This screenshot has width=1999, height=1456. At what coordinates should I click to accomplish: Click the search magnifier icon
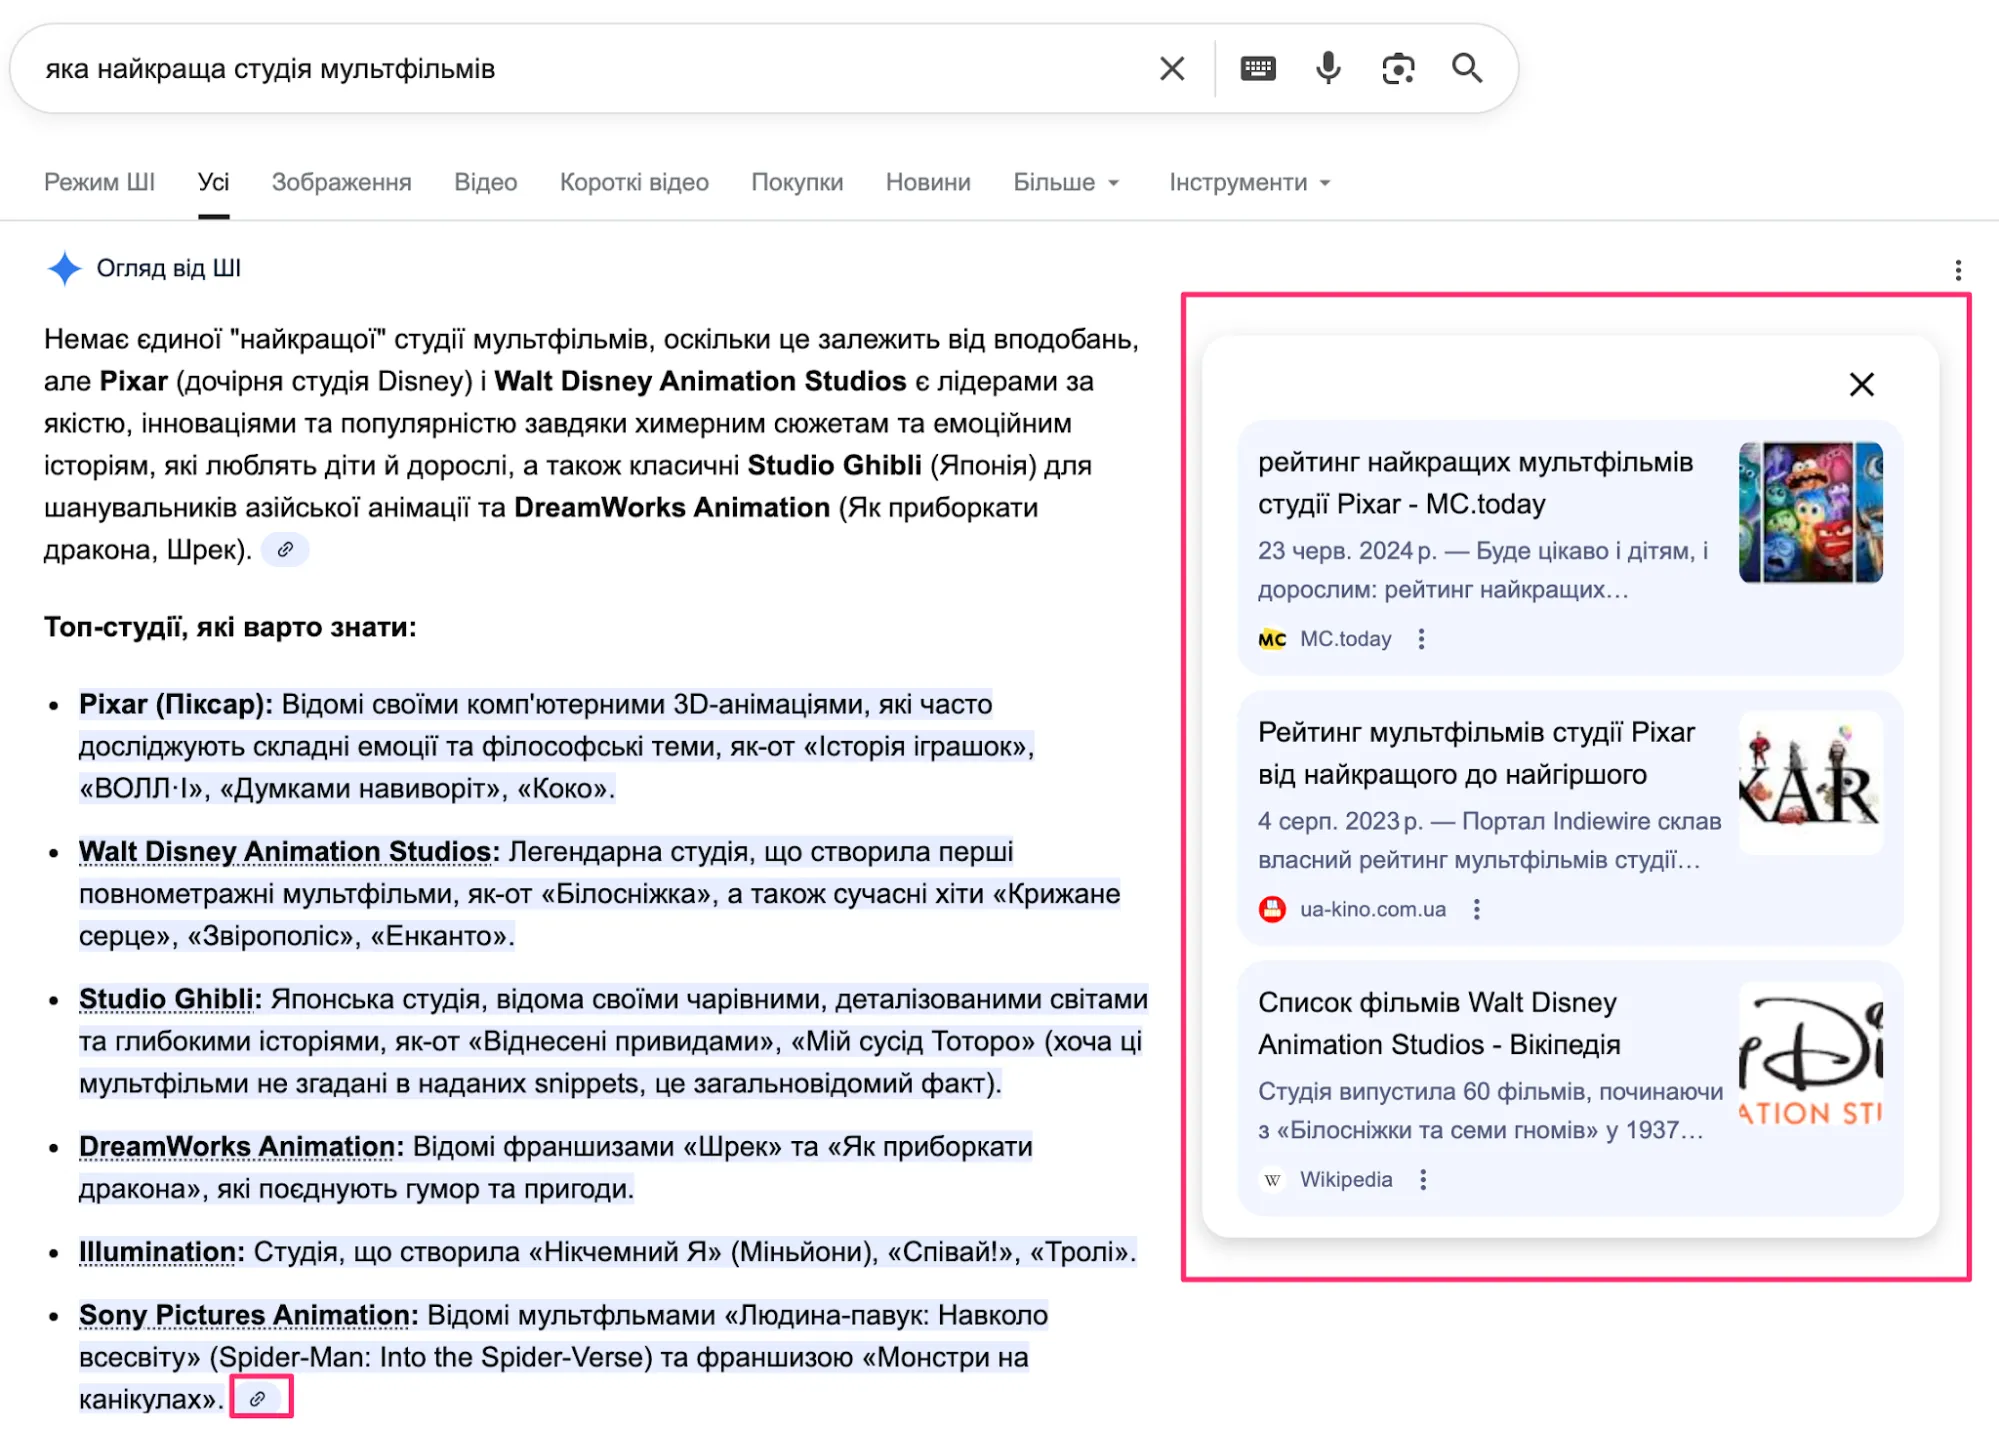tap(1467, 67)
